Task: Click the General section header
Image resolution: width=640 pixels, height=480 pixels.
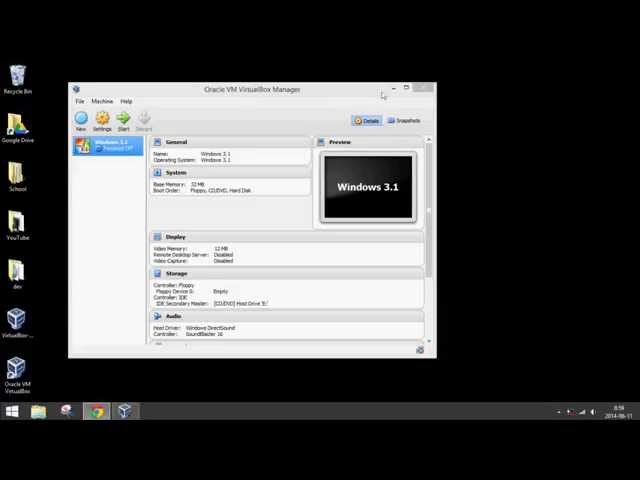Action: 231,142
